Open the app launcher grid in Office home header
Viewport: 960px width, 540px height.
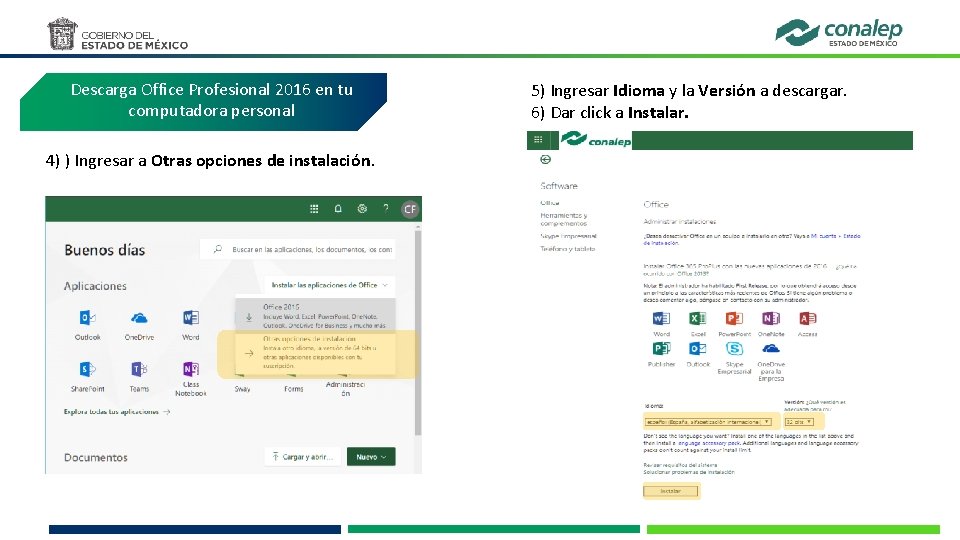pyautogui.click(x=314, y=209)
